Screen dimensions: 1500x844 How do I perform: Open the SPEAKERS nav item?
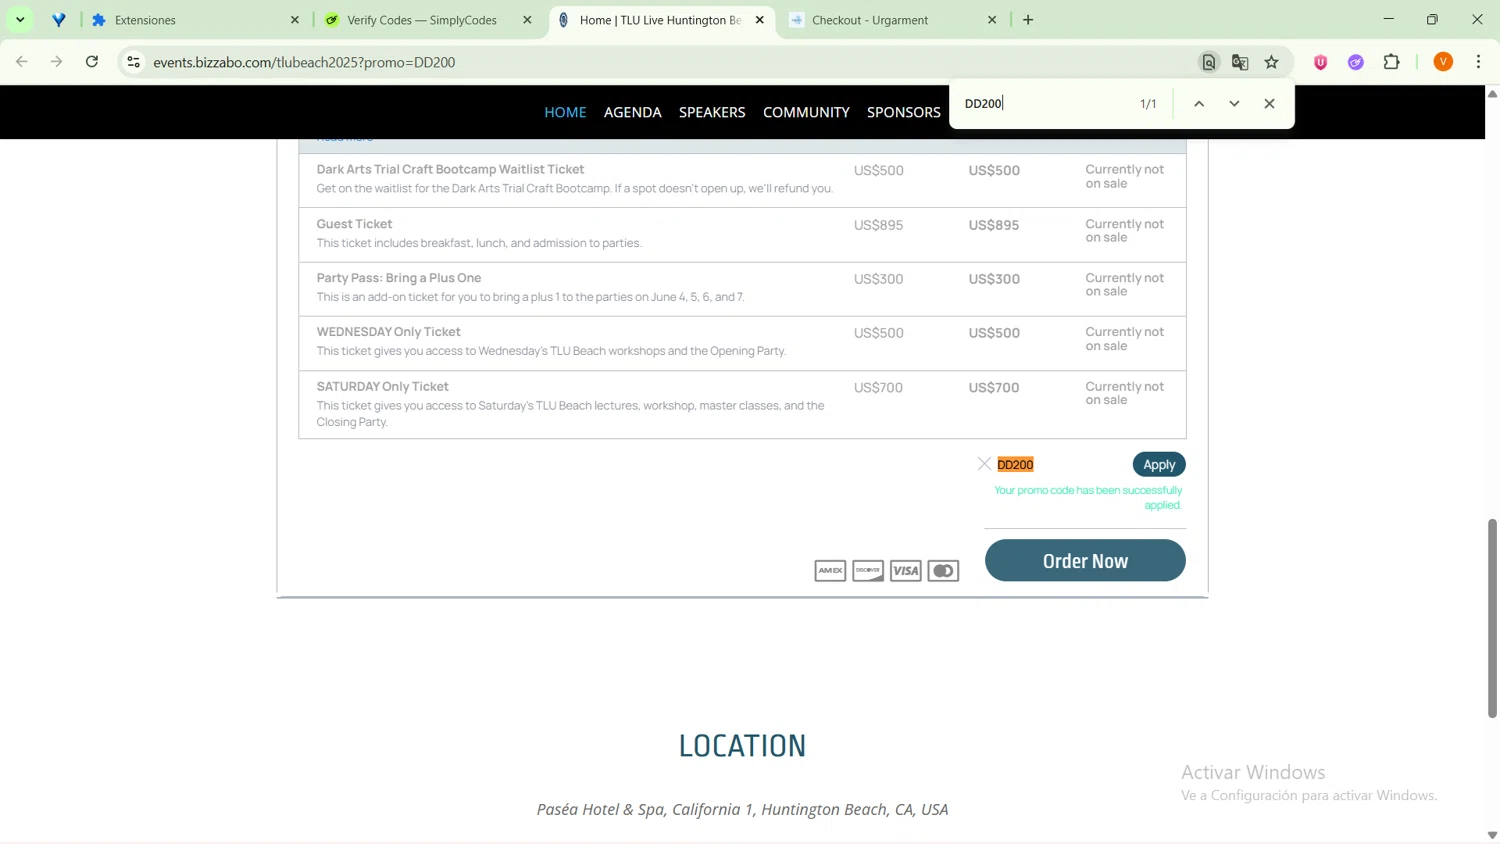(712, 112)
